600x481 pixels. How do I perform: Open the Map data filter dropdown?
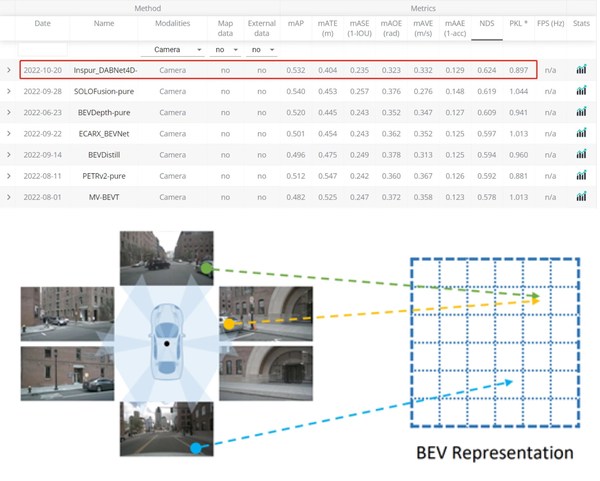coord(225,49)
